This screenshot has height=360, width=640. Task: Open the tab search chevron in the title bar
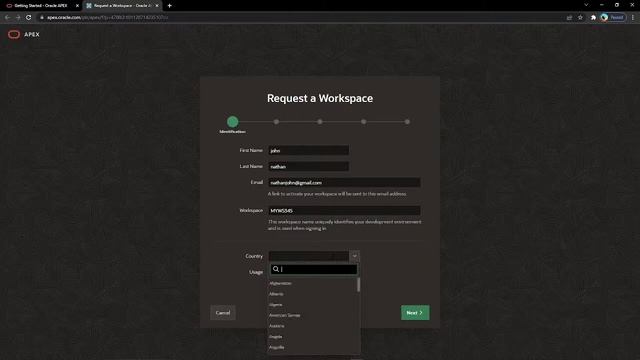pos(586,5)
